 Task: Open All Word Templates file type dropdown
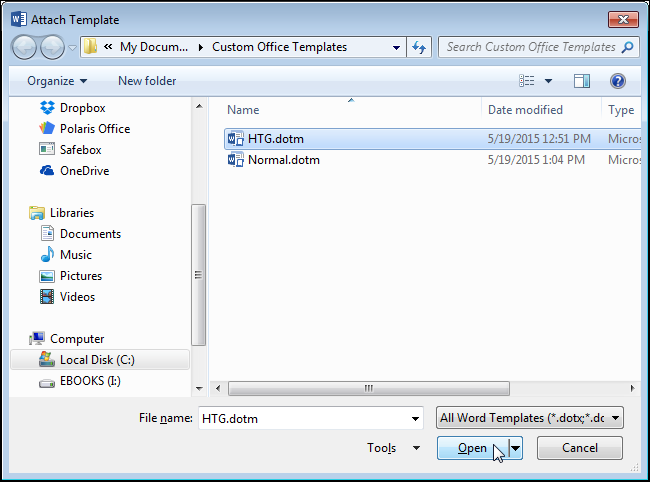click(x=530, y=418)
